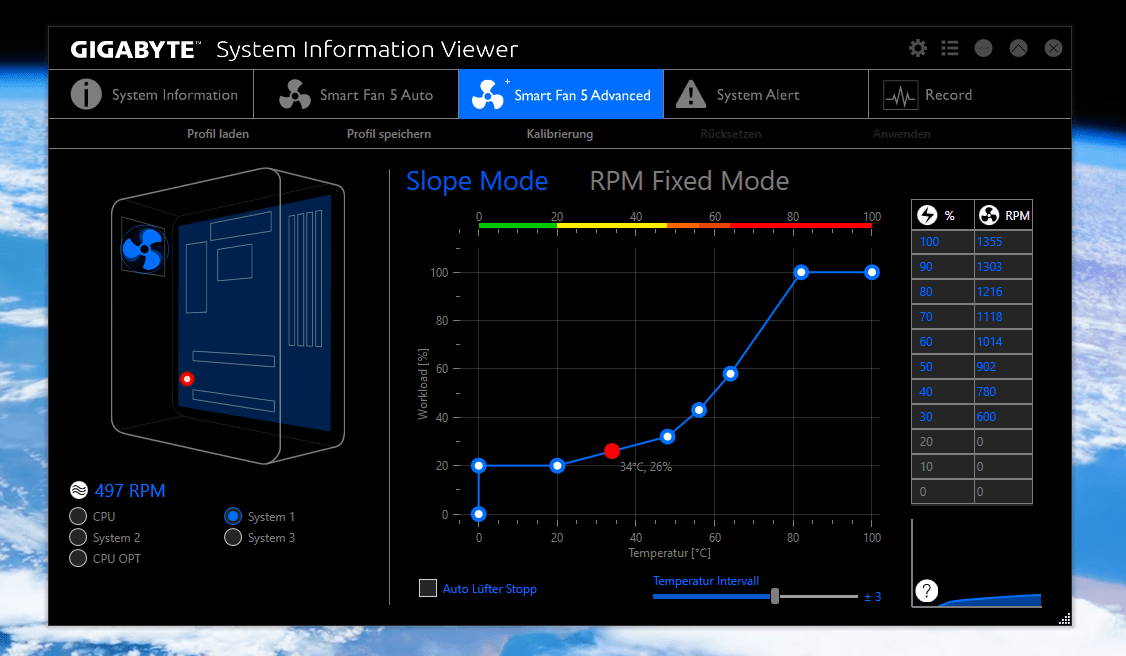Open the list view icon in title bar

click(x=950, y=48)
